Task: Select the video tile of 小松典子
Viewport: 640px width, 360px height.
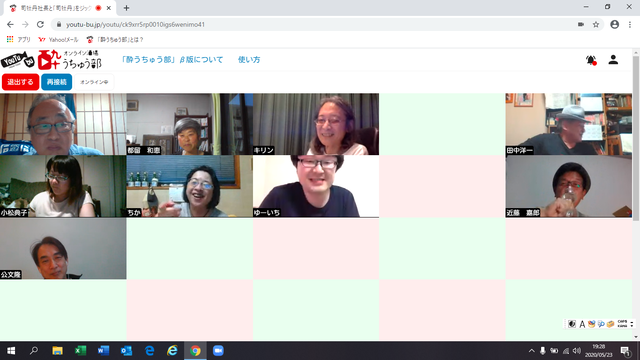Action: point(63,186)
